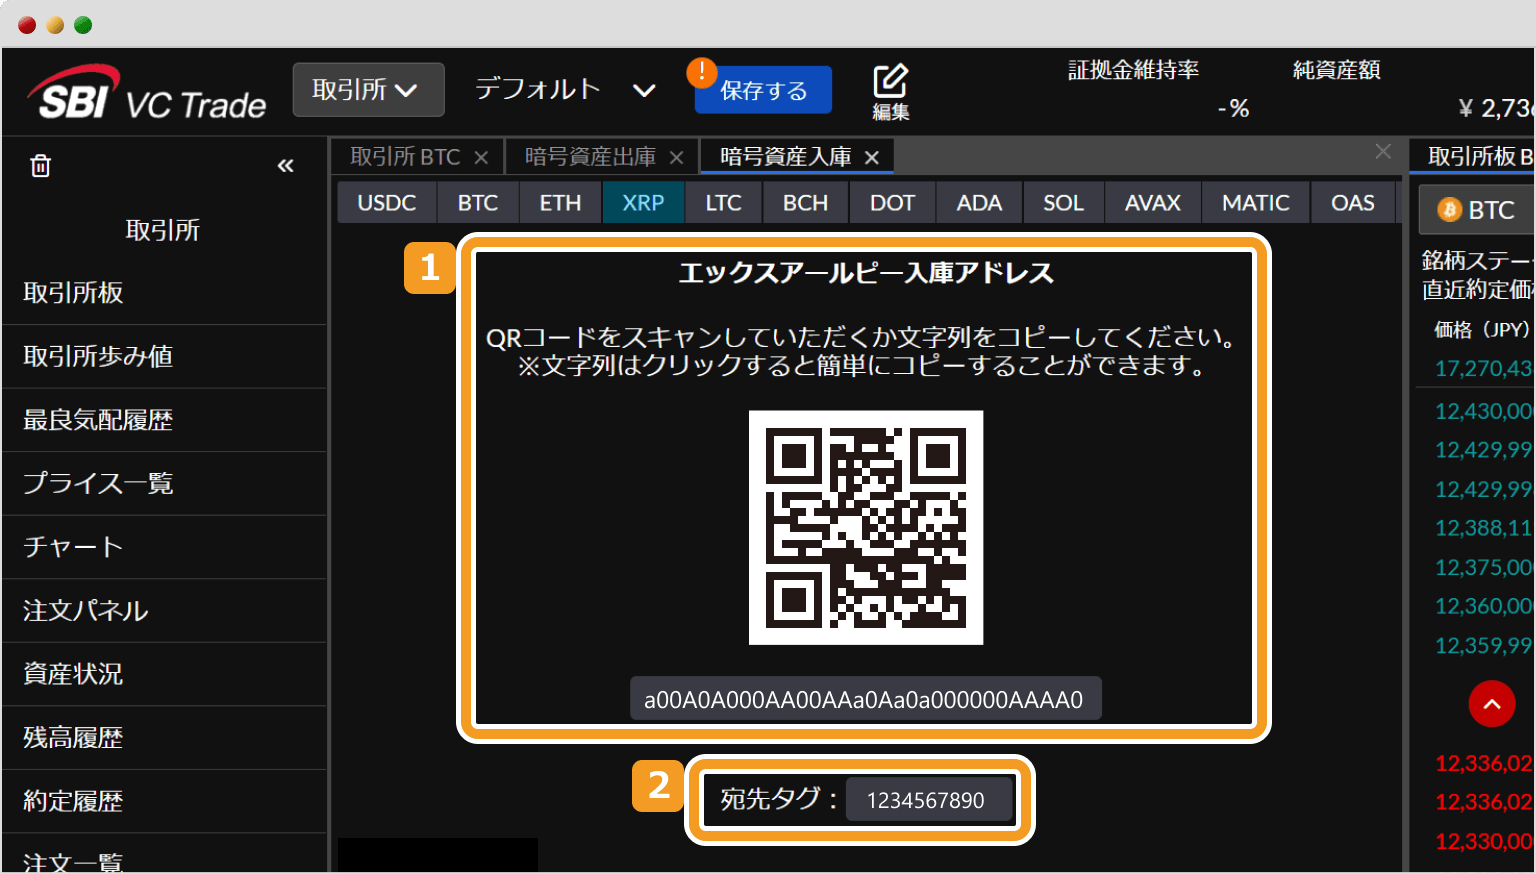This screenshot has width=1536, height=874.
Task: Close the 暗号資産出庫 tab
Action: 677,158
